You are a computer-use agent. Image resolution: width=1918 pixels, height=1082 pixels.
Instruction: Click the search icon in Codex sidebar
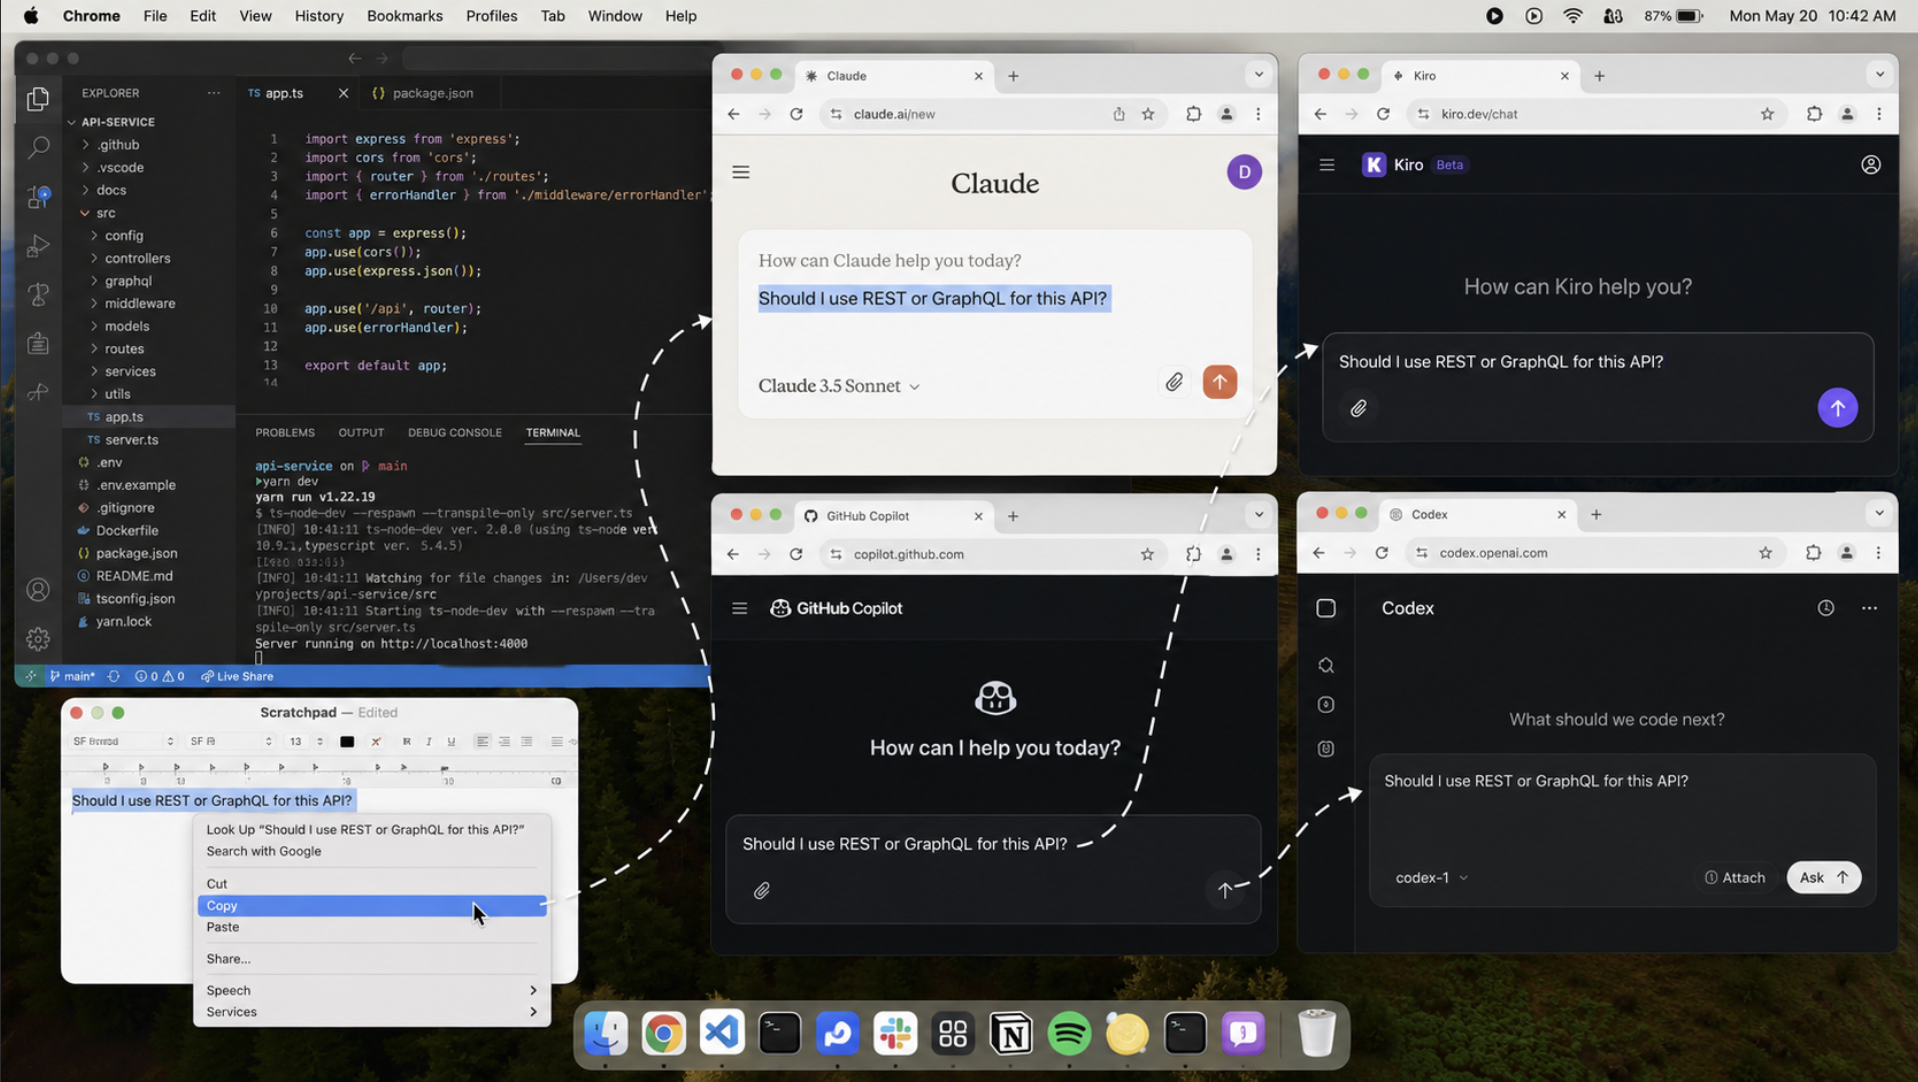pyautogui.click(x=1326, y=666)
